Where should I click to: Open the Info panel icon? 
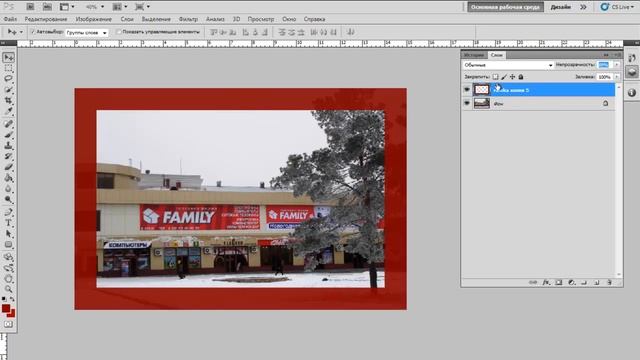[x=632, y=93]
